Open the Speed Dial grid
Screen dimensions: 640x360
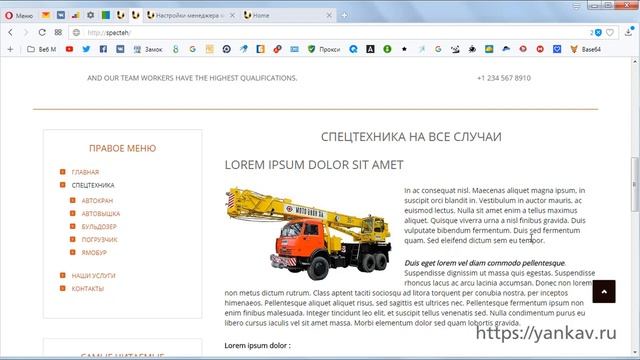coord(58,32)
